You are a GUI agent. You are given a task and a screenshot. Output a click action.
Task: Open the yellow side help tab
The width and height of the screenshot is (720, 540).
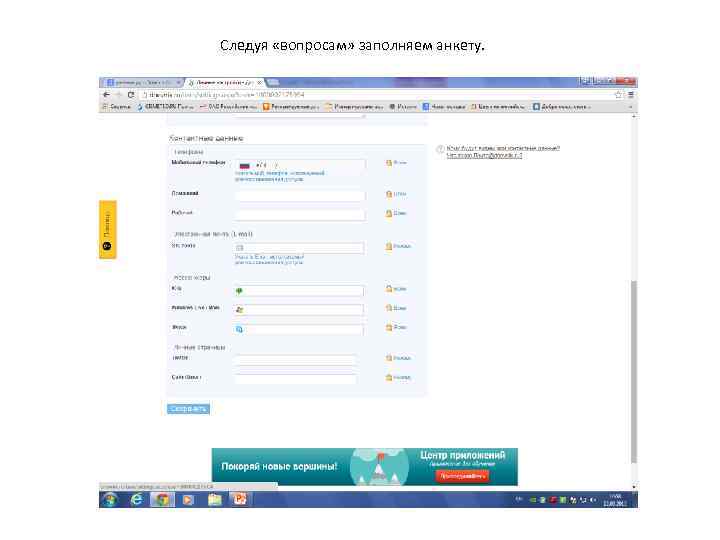pos(107,230)
